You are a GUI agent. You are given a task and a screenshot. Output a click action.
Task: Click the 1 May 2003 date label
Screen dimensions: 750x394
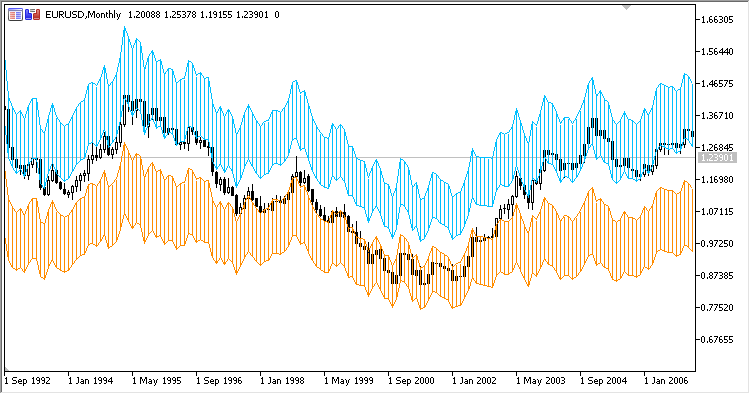tap(540, 381)
